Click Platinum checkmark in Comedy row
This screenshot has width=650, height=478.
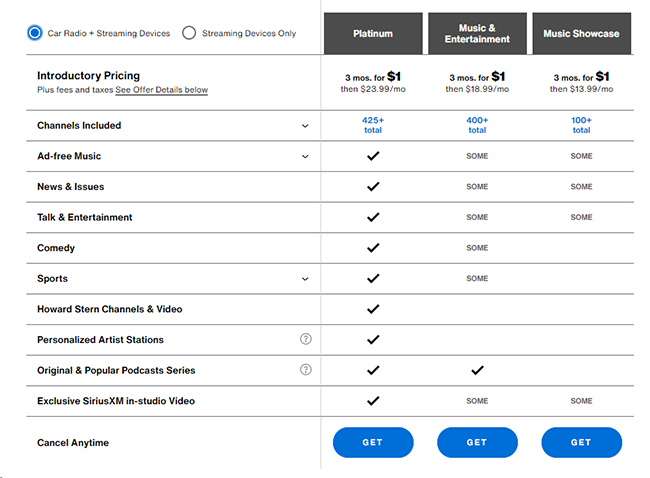coord(373,248)
